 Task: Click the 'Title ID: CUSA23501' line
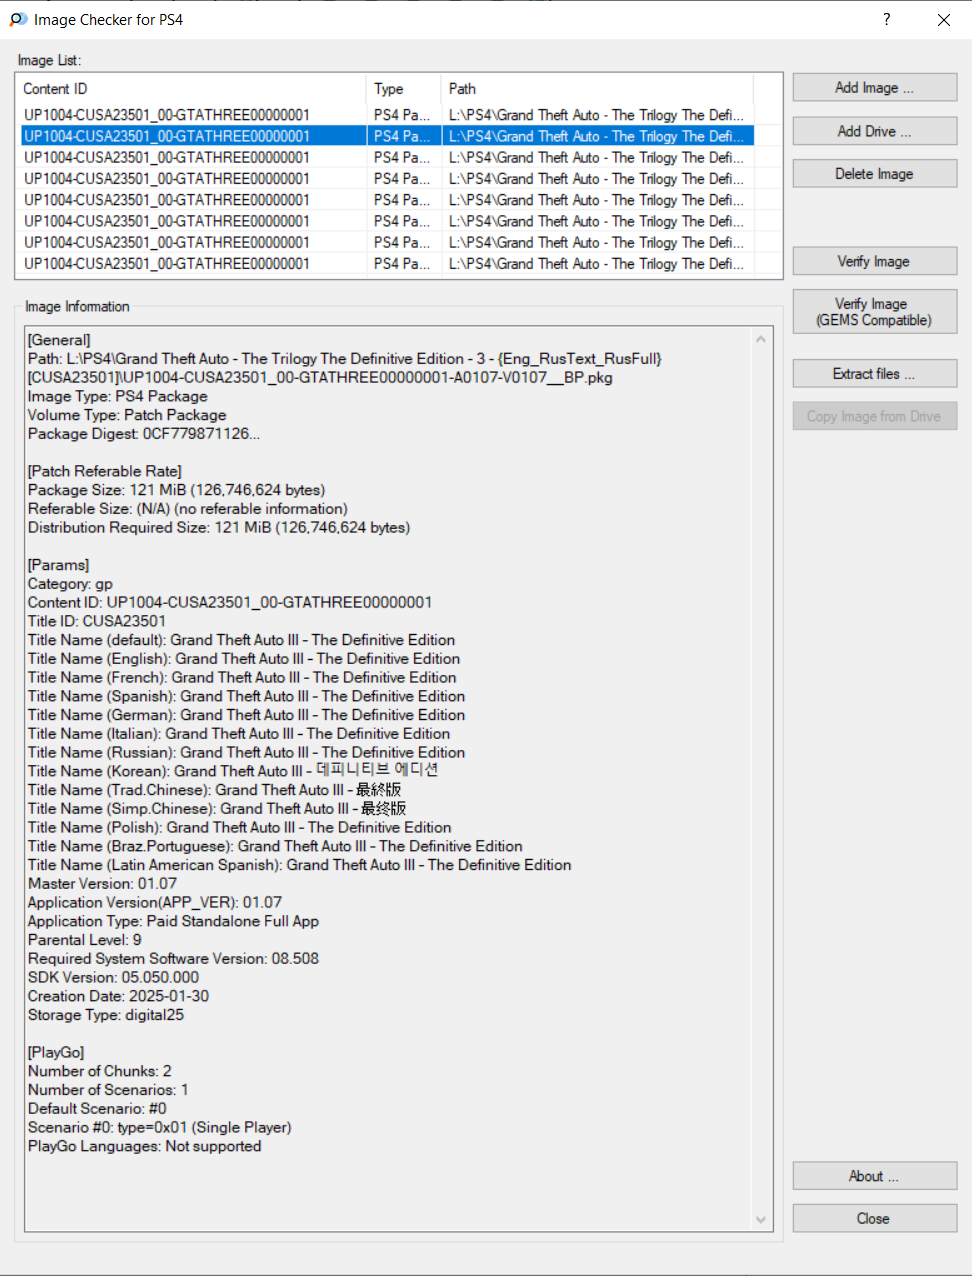point(97,621)
